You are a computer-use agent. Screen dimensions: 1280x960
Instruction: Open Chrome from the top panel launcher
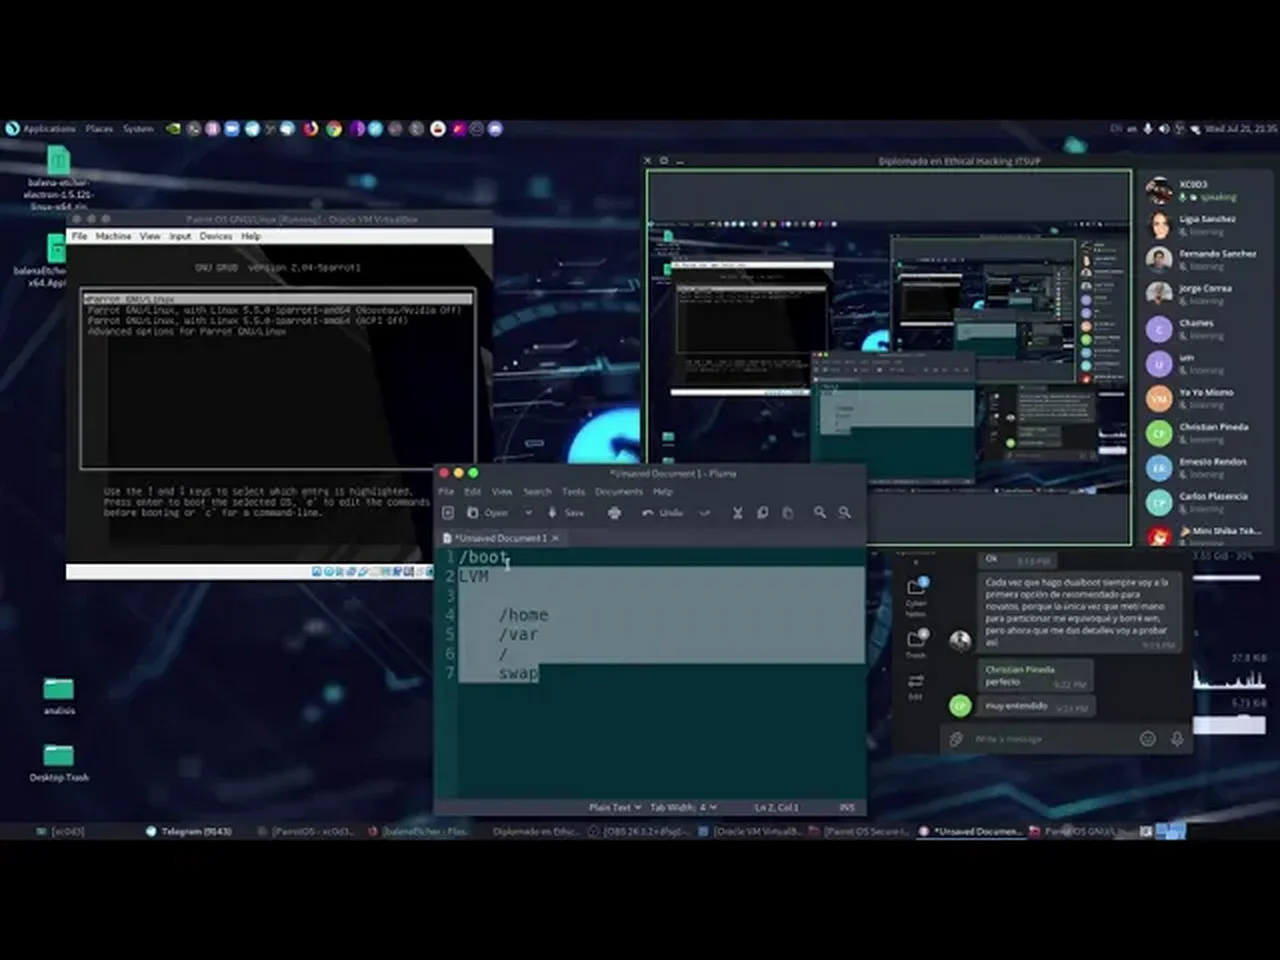click(333, 129)
